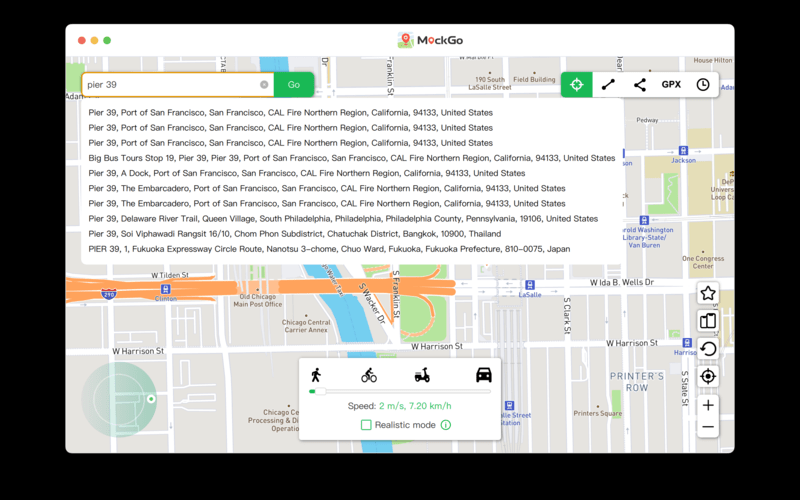The height and width of the screenshot is (500, 800).
Task: Open favorites star icon
Action: tap(708, 293)
